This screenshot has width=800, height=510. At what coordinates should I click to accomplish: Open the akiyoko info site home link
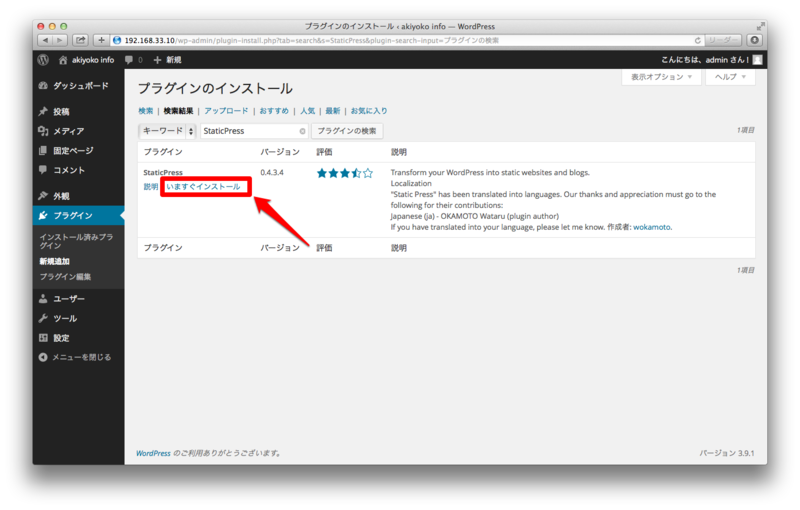click(x=87, y=60)
